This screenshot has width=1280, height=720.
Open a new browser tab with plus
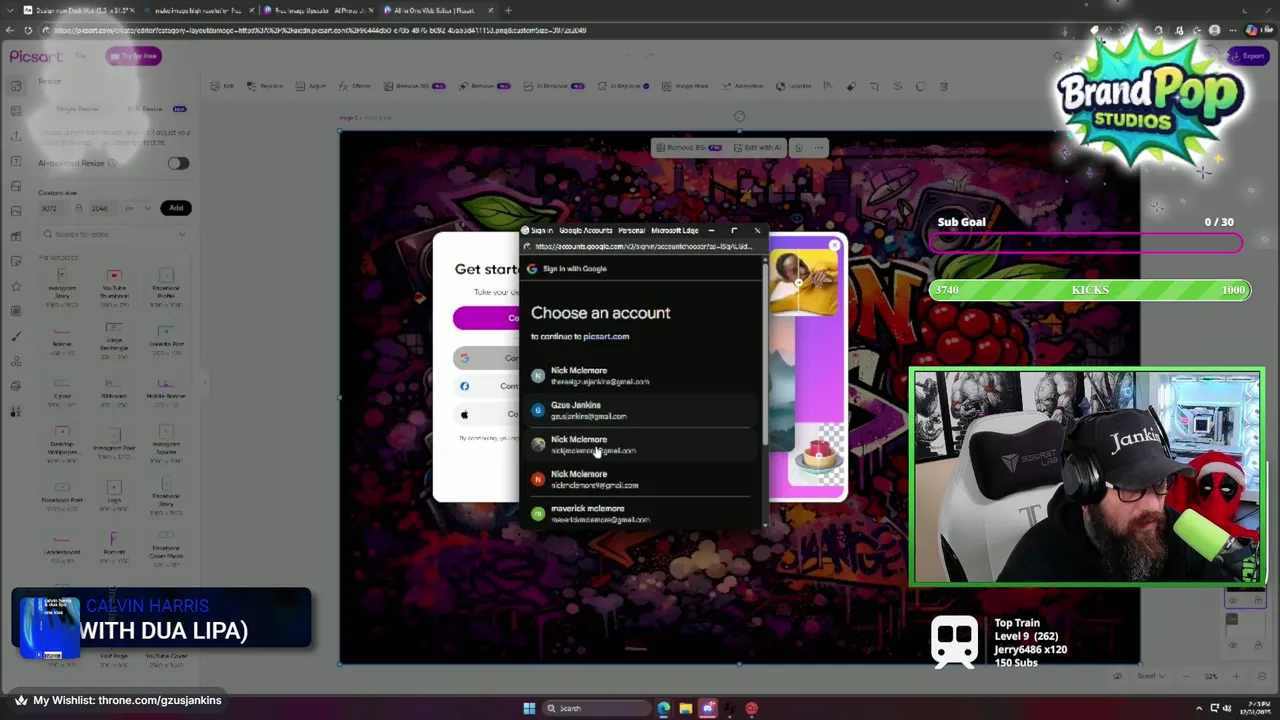pyautogui.click(x=508, y=10)
